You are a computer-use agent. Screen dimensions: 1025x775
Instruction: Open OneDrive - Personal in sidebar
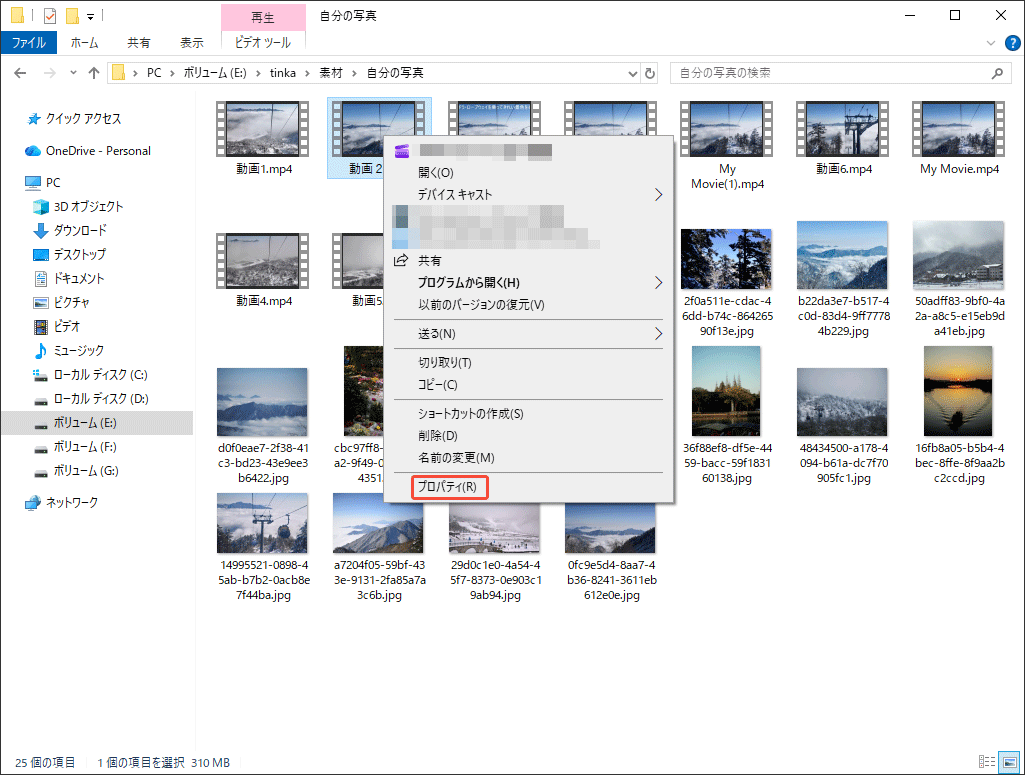coord(88,150)
